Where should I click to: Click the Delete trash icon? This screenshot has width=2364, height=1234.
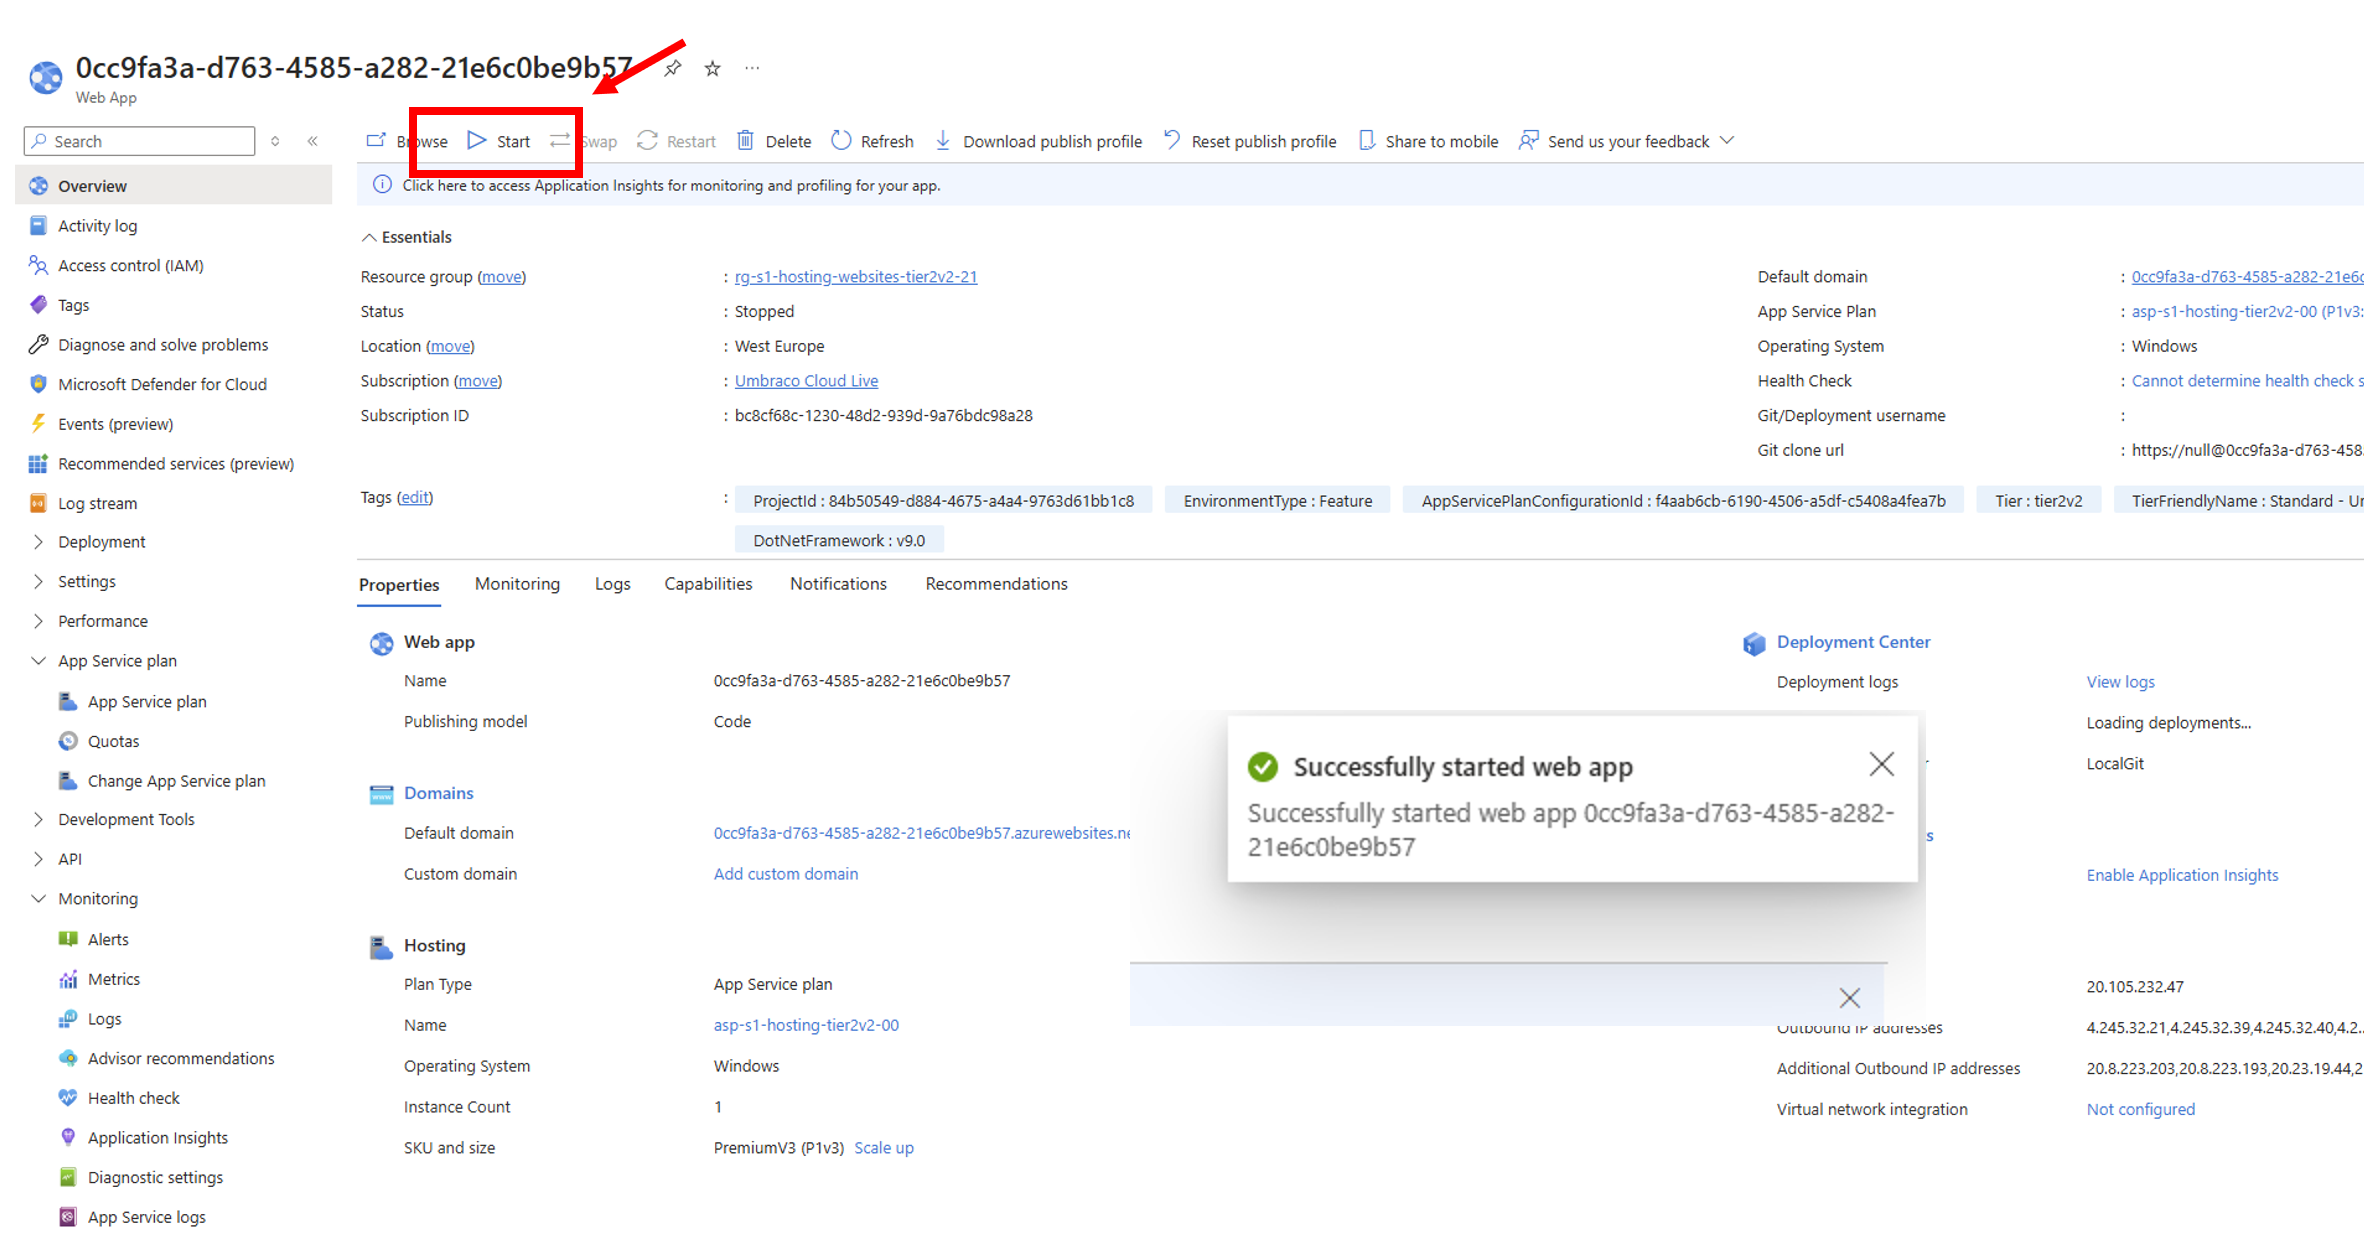point(746,141)
